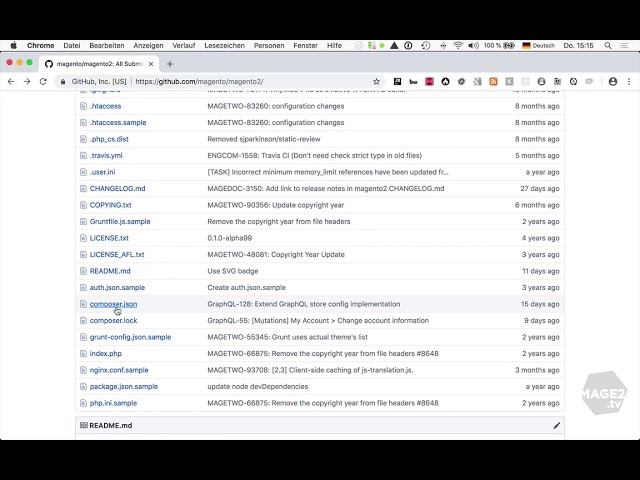
Task: Open the notification center icon
Action: 624,45
